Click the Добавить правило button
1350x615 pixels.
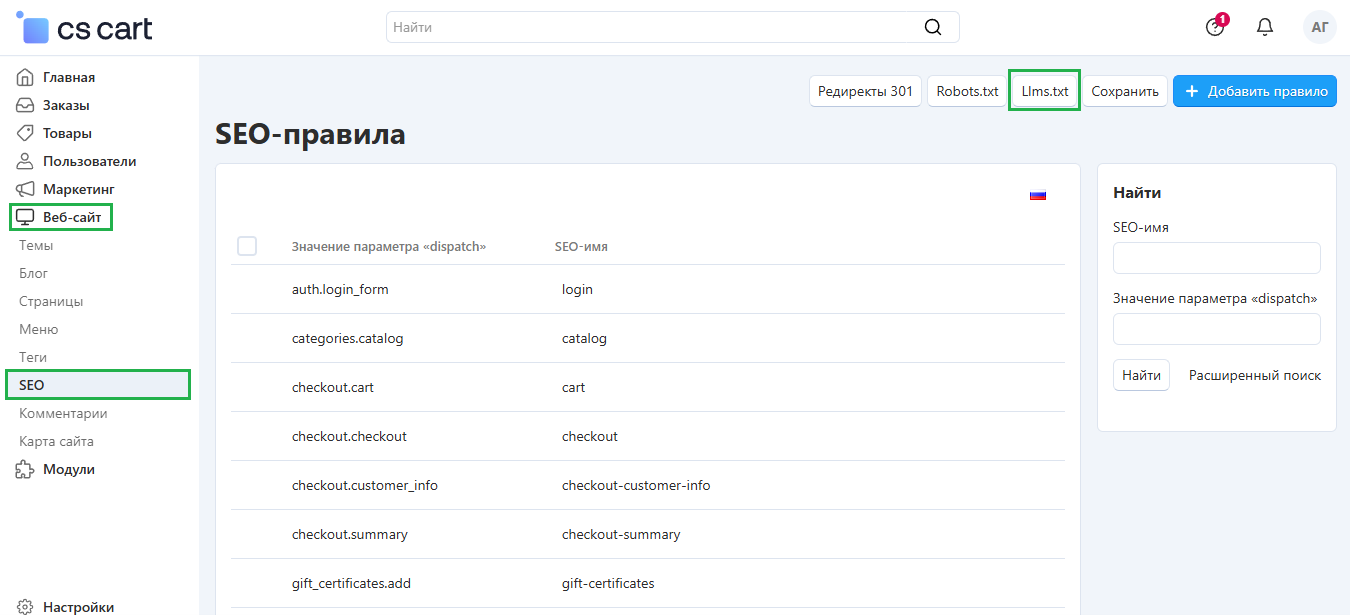point(1254,91)
